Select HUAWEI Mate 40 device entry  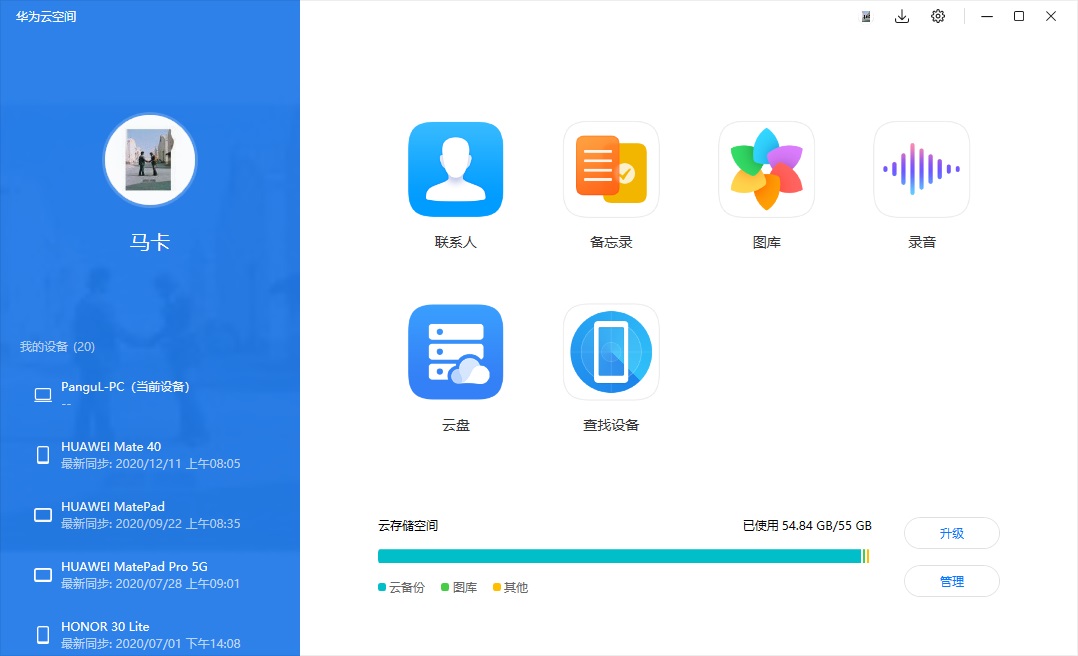[150, 455]
